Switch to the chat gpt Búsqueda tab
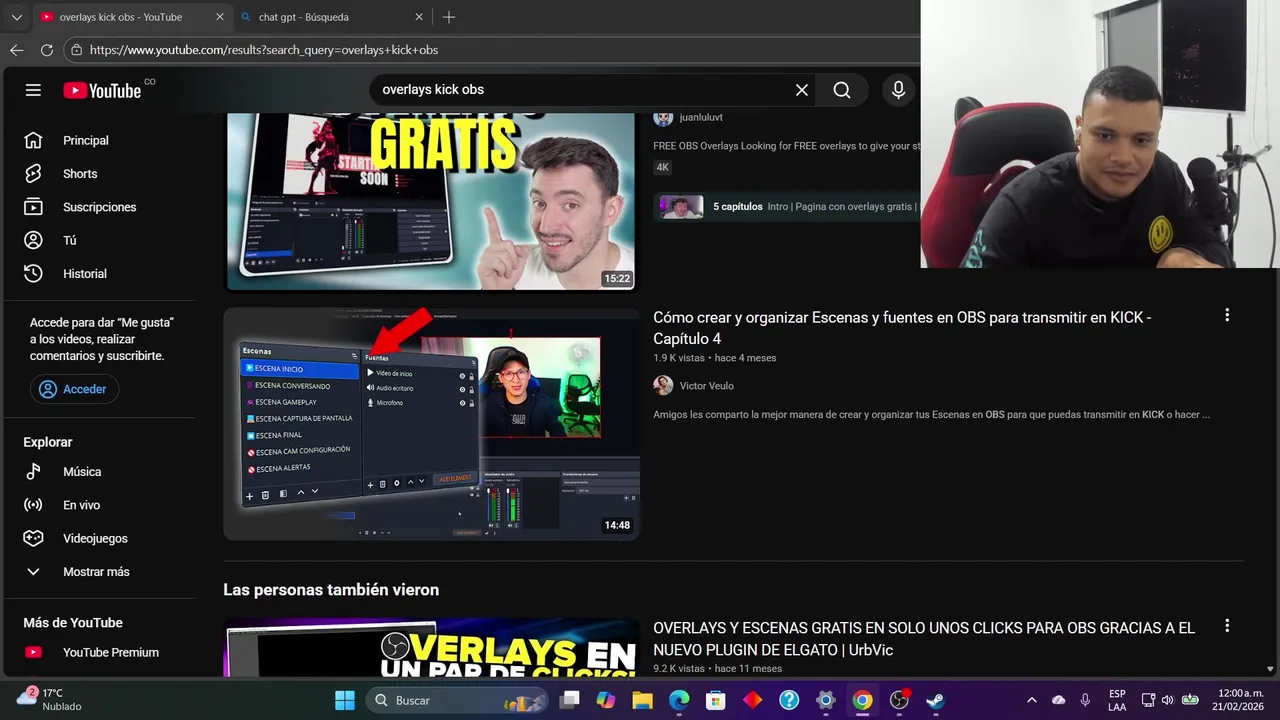 click(x=332, y=17)
